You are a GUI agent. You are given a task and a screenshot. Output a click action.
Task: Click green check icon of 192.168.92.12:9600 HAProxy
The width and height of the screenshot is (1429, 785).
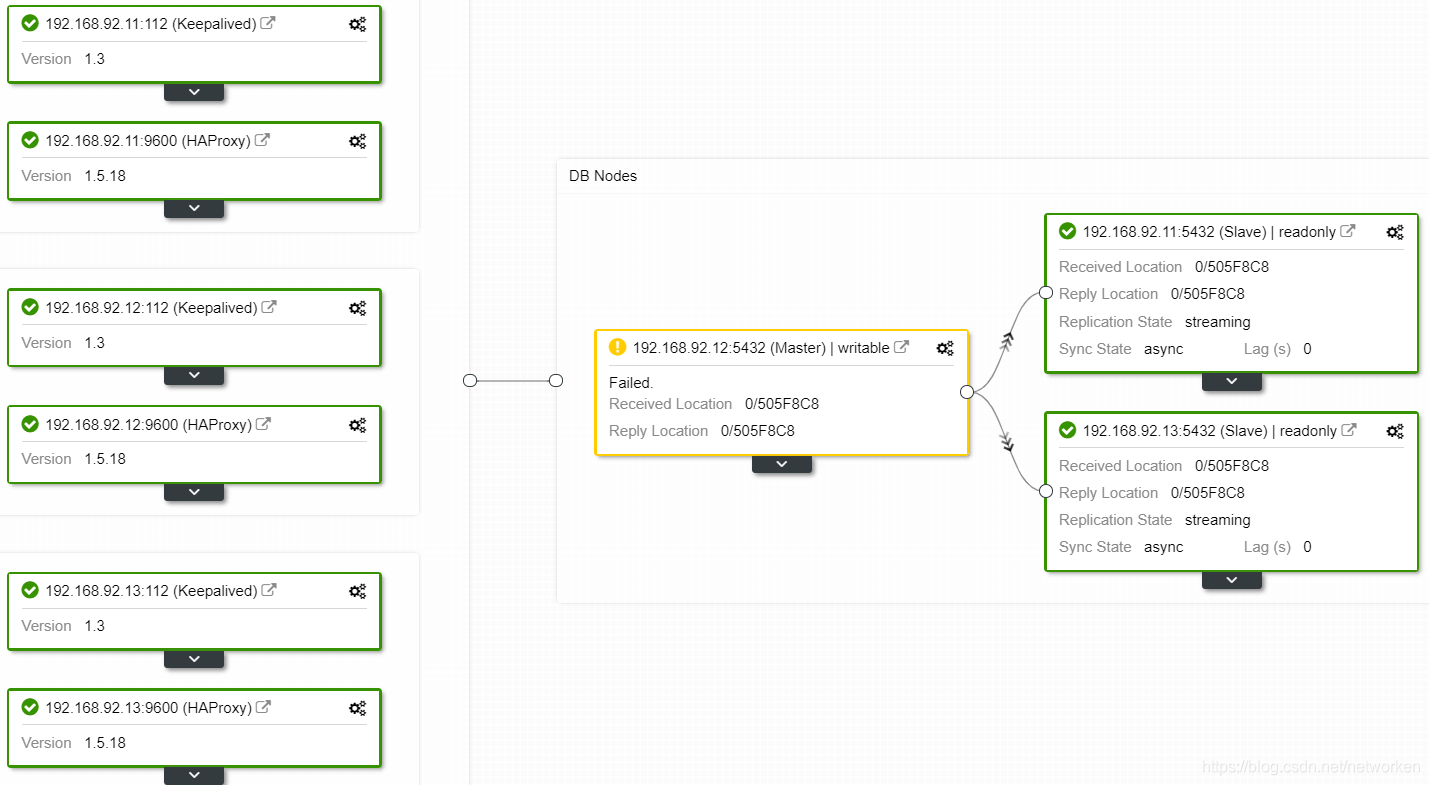click(x=30, y=424)
